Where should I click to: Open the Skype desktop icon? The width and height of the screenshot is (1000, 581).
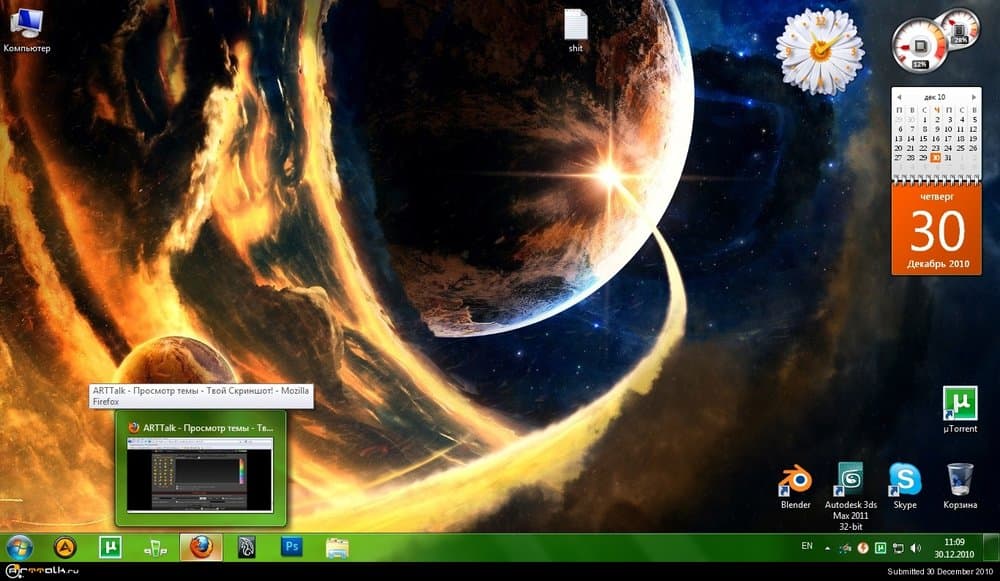(x=905, y=482)
